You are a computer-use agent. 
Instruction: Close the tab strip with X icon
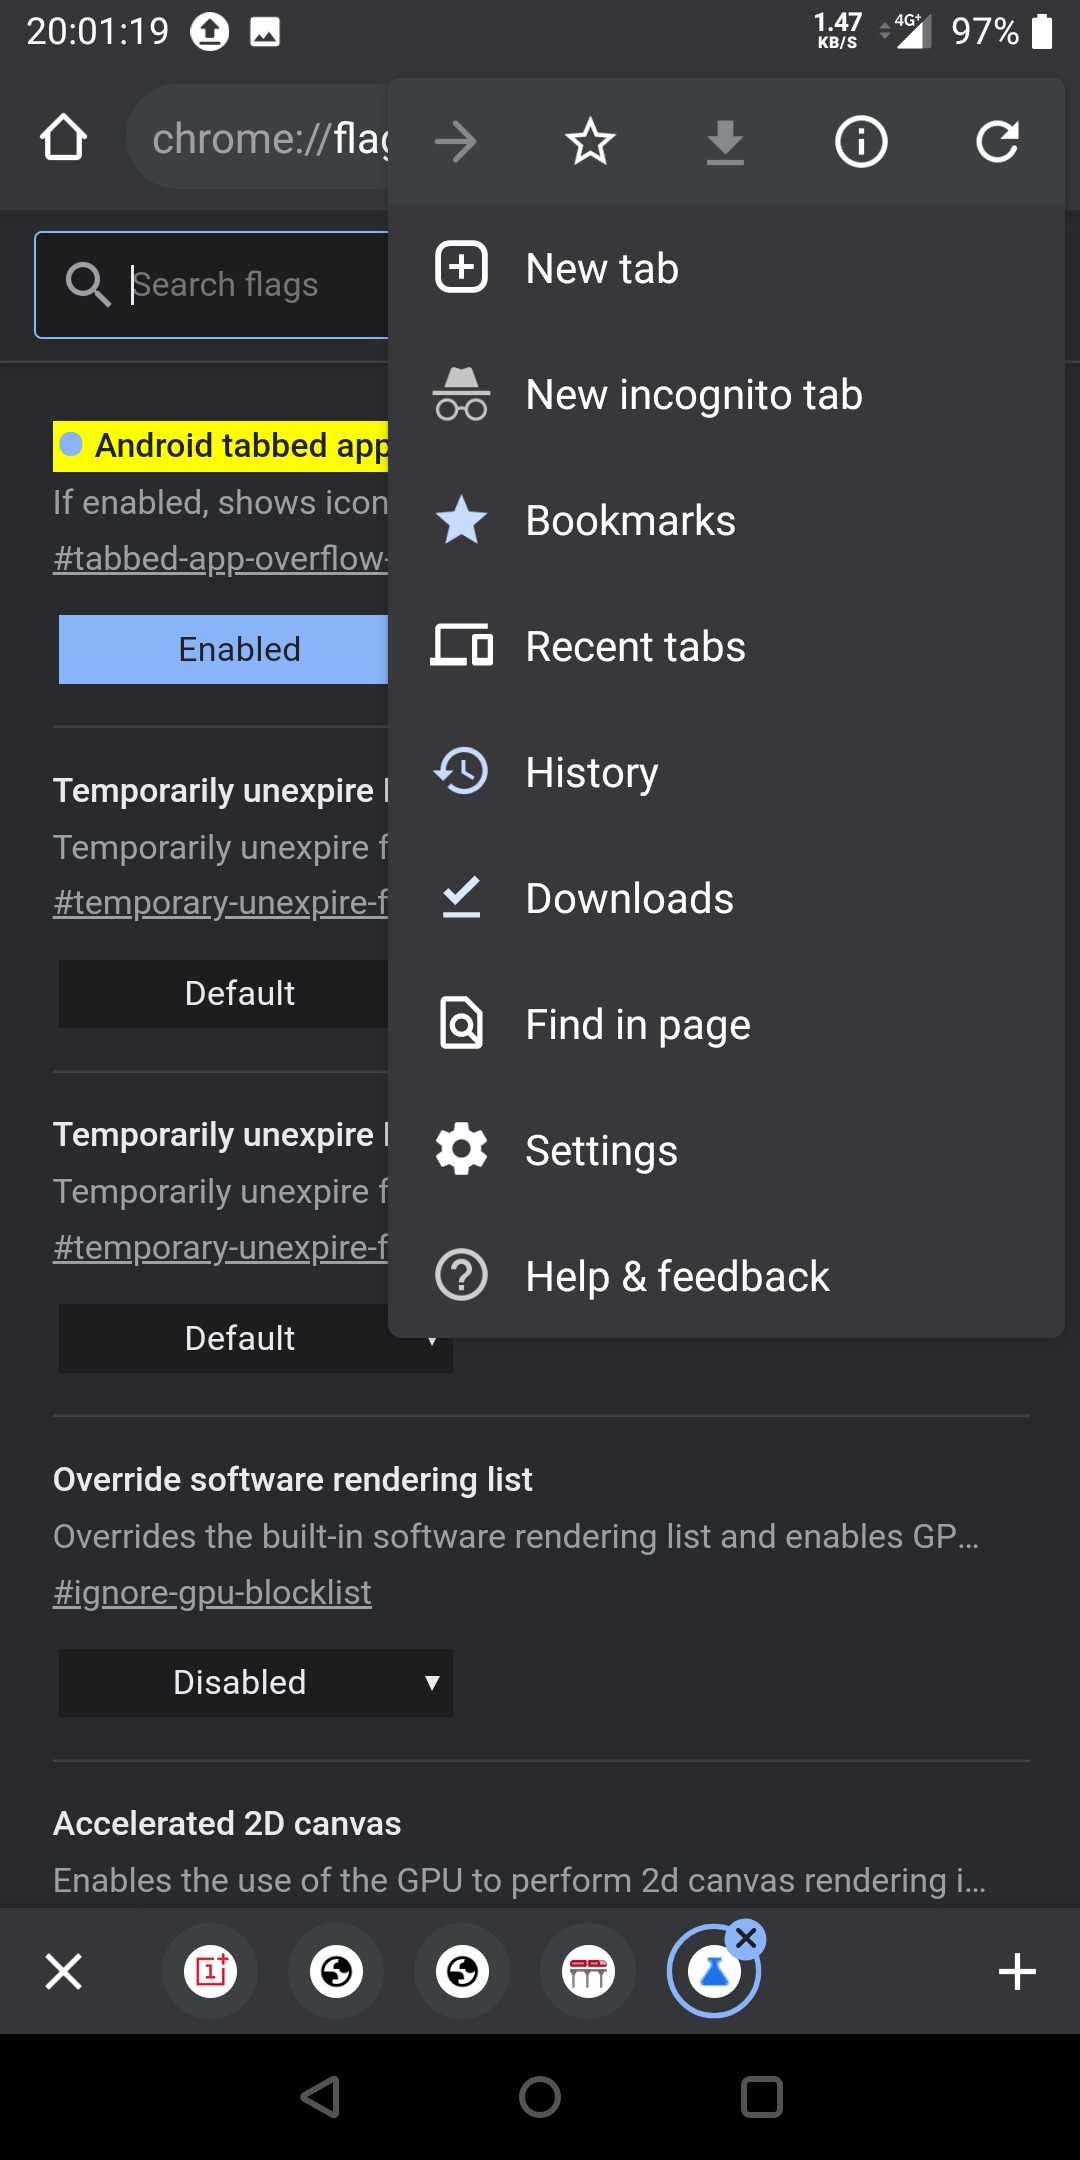64,1972
